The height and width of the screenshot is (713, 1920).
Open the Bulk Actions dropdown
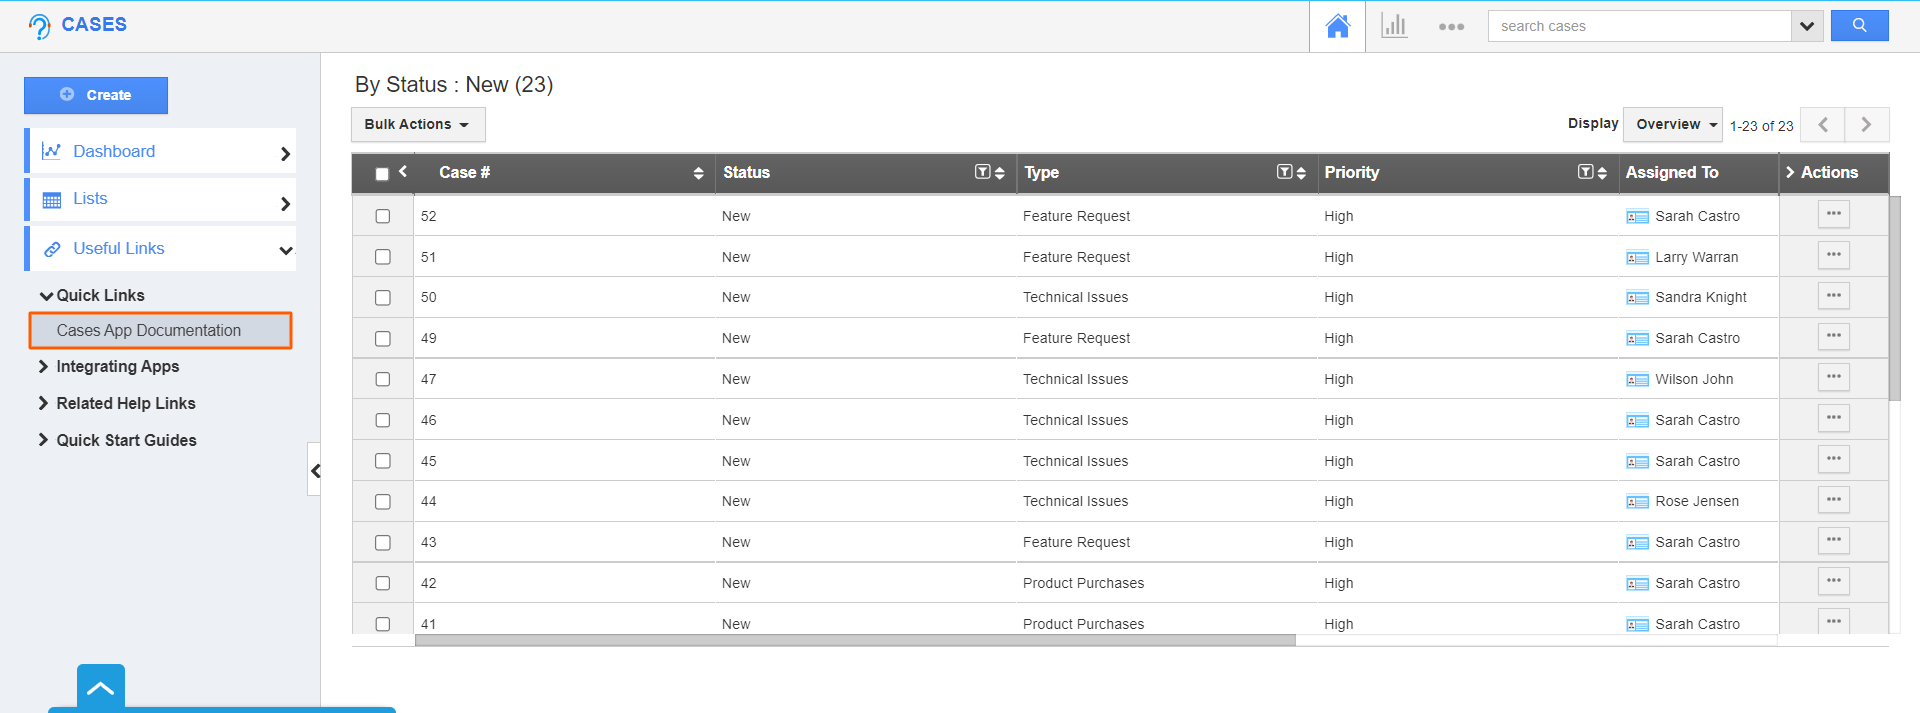tap(417, 124)
